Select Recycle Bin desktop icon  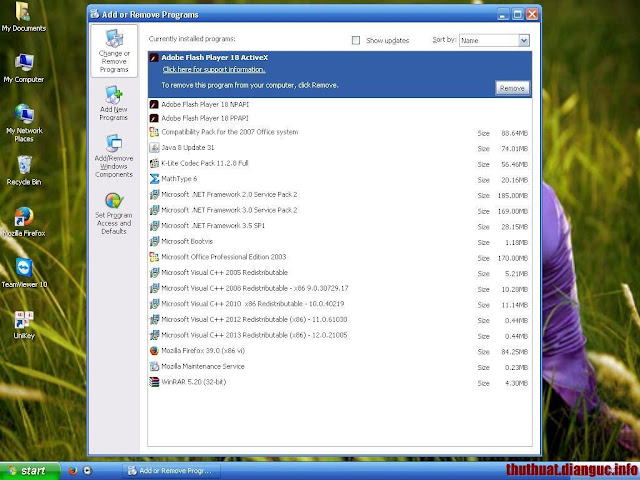(x=24, y=171)
